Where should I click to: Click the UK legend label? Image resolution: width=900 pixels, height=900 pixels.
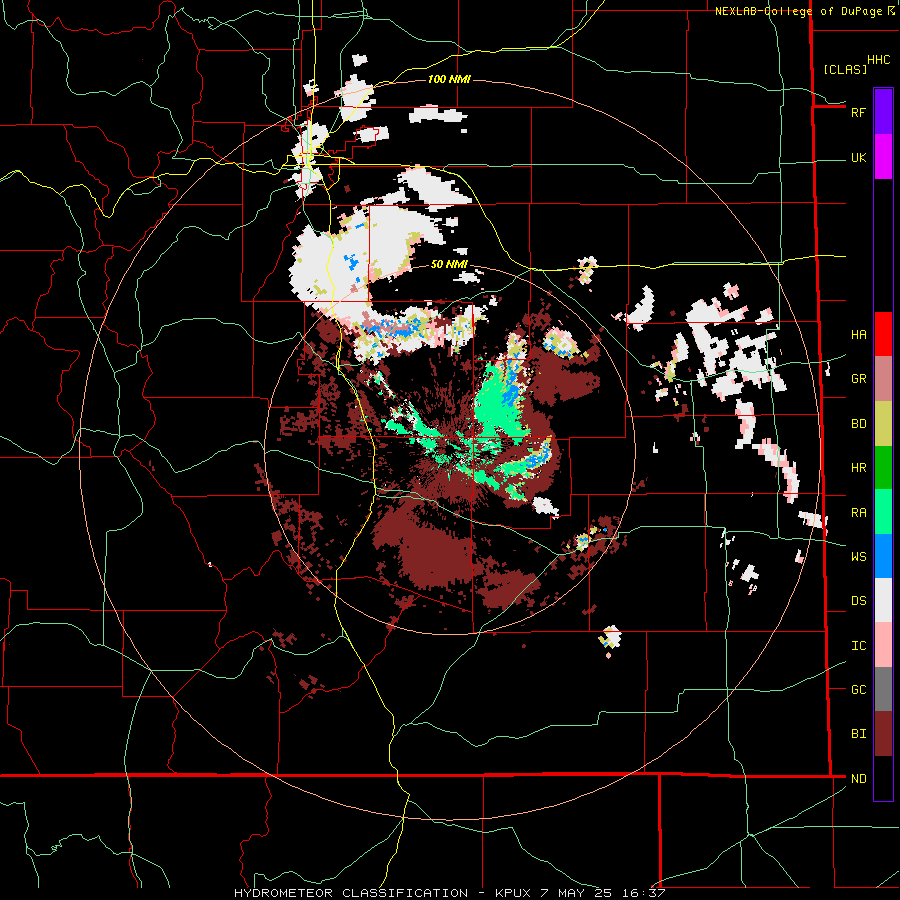(858, 158)
